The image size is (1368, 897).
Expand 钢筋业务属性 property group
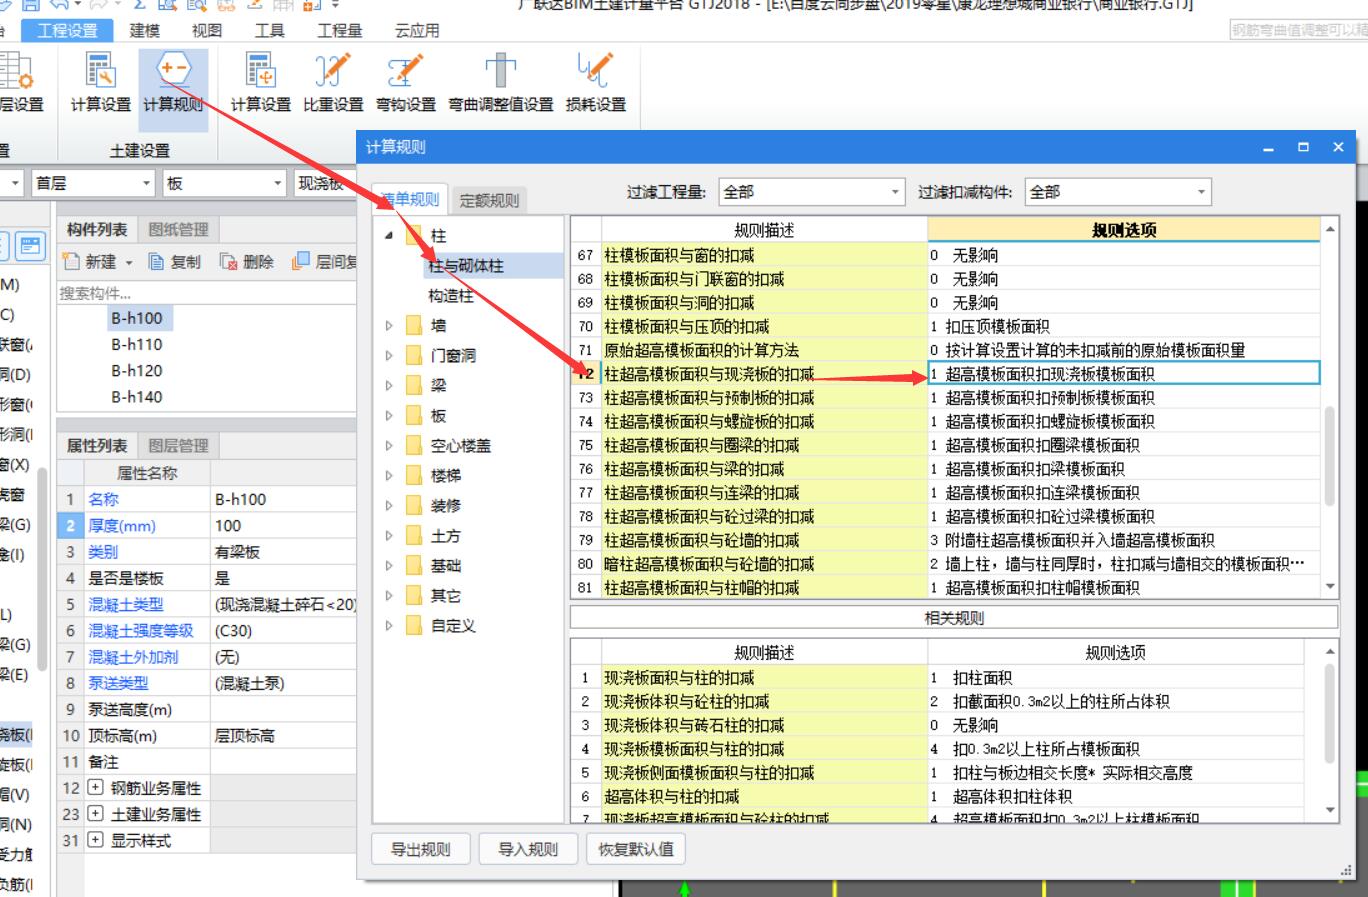tap(95, 788)
